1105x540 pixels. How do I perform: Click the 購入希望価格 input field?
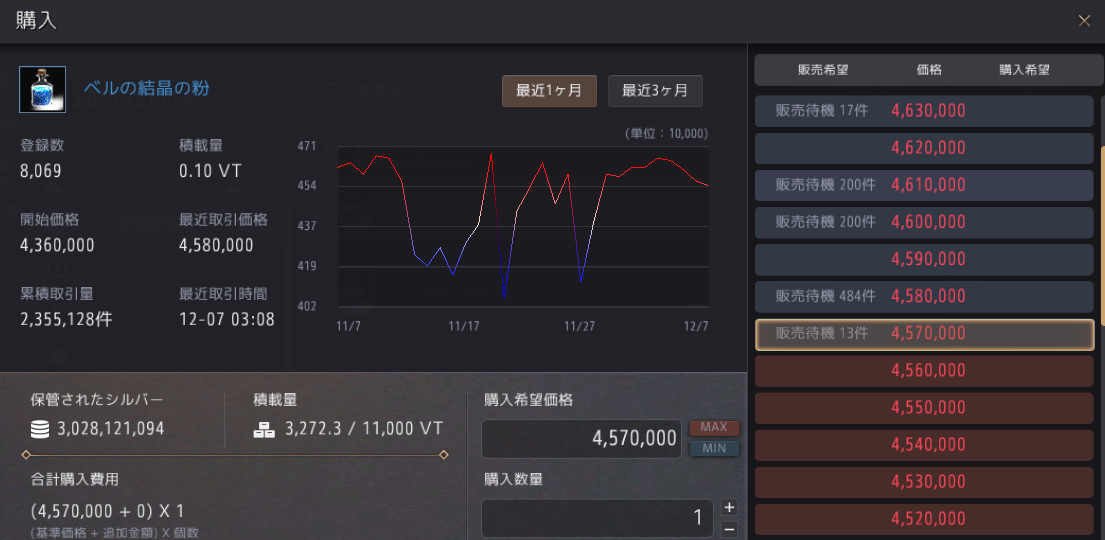[x=582, y=438]
